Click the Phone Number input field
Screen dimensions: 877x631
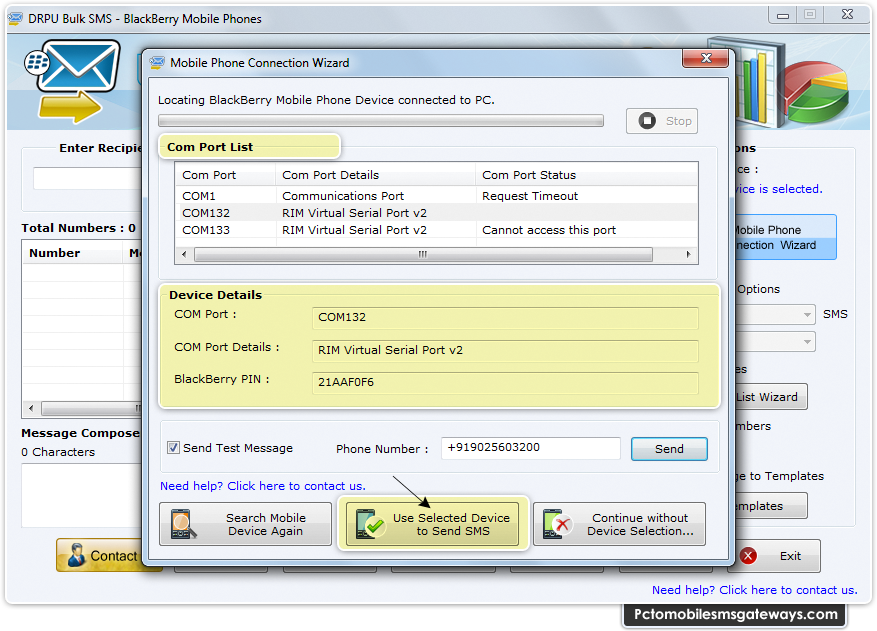coord(530,448)
